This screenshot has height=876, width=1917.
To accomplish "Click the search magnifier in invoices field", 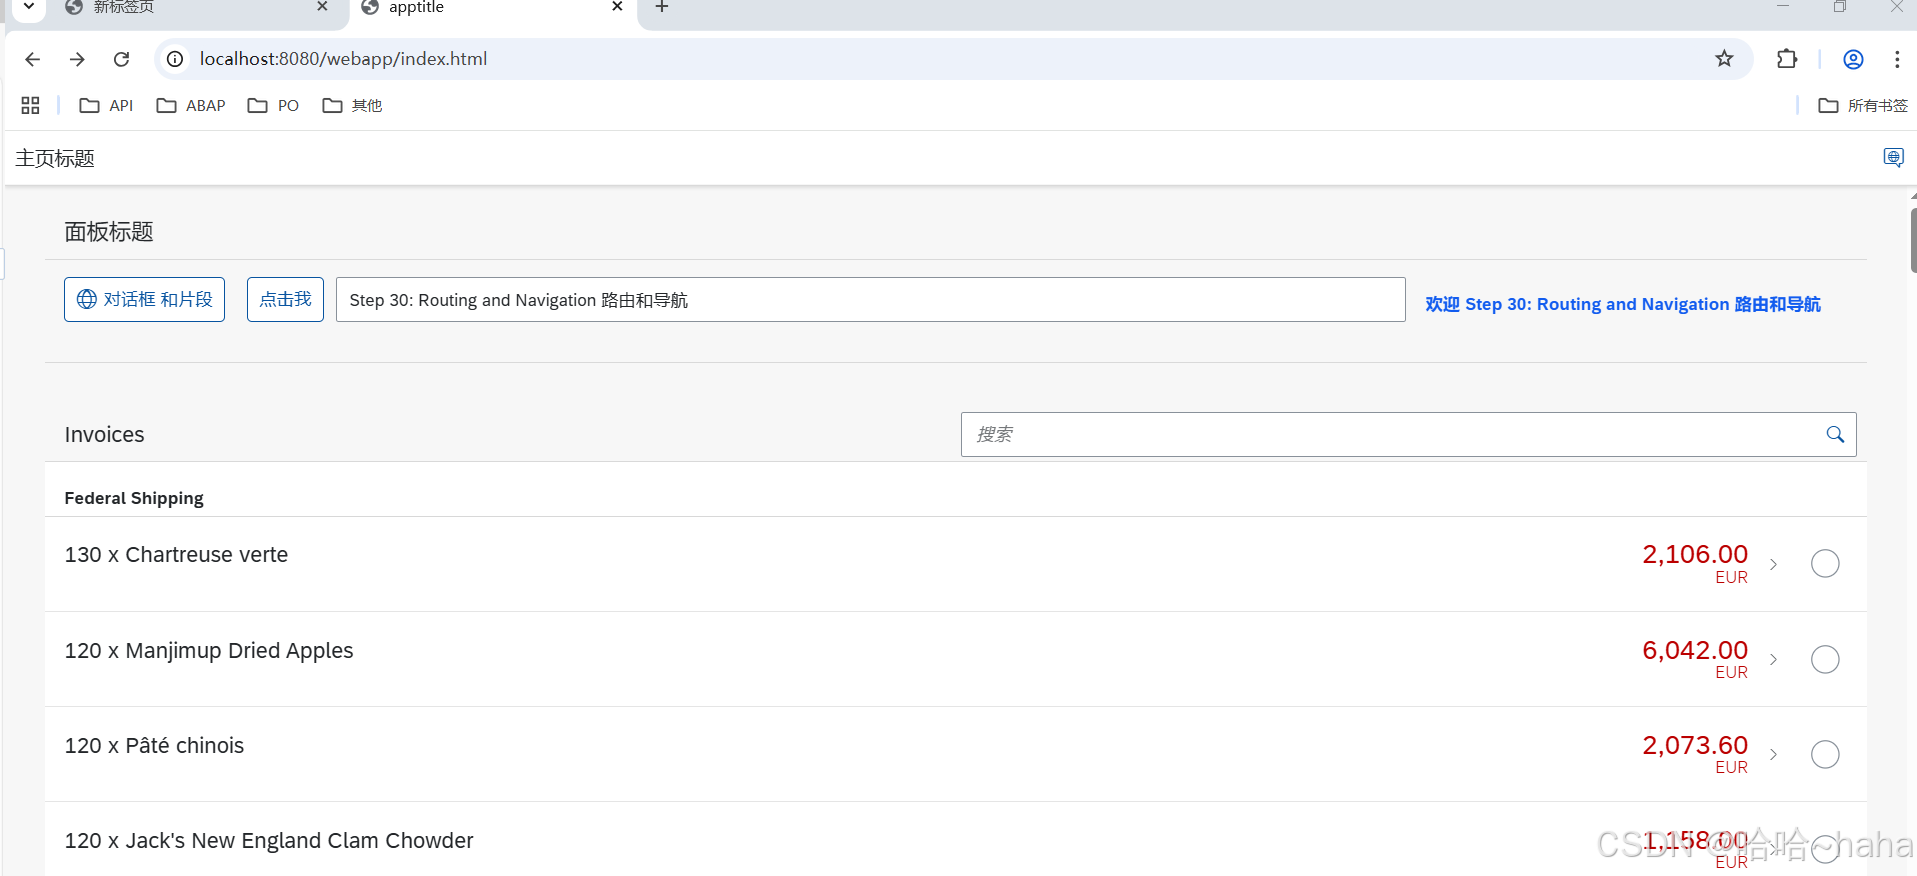I will pos(1835,434).
